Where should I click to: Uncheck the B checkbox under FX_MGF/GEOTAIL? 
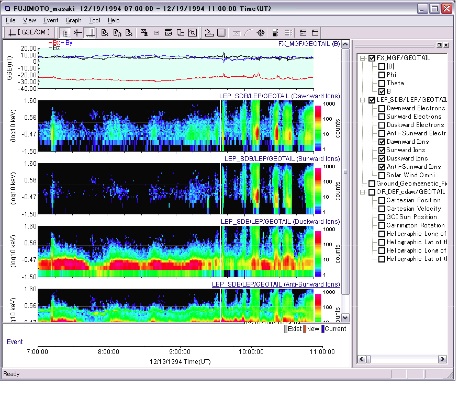tap(382, 92)
